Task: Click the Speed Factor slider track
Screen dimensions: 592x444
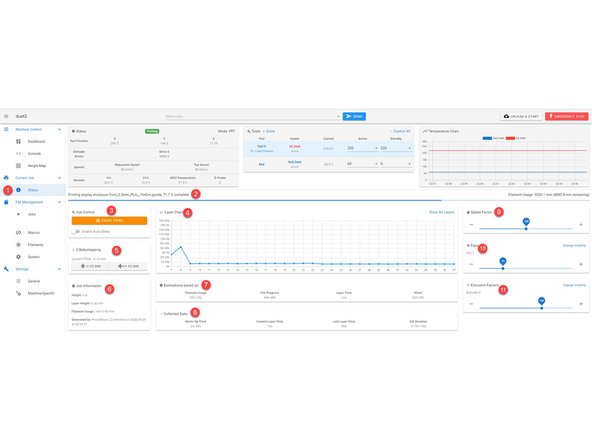Action: pyautogui.click(x=526, y=229)
